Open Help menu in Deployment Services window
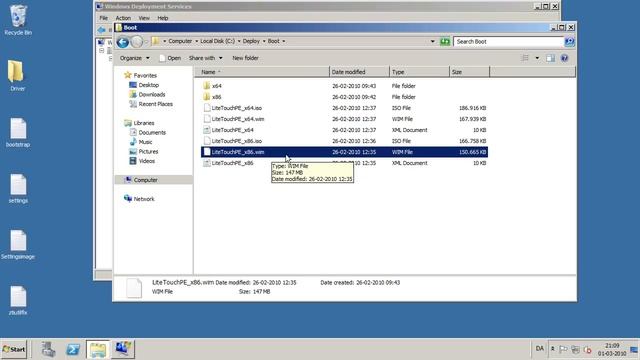 point(163,18)
